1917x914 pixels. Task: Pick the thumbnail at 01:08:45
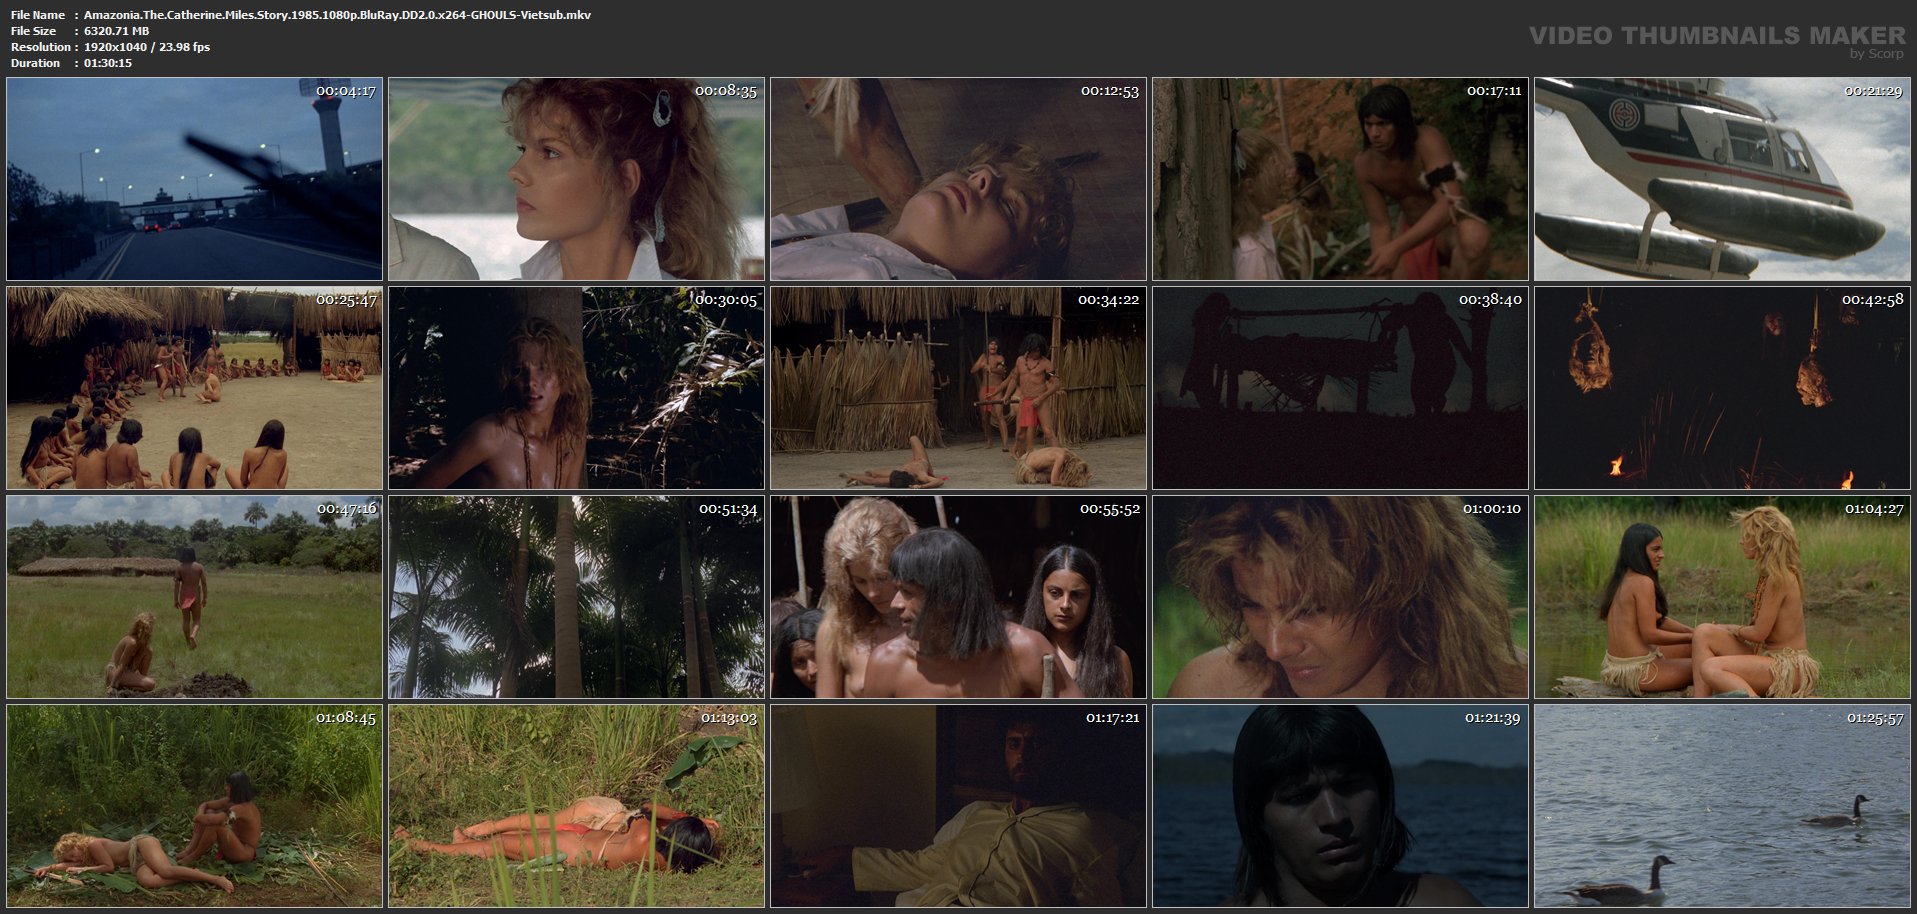pyautogui.click(x=195, y=806)
